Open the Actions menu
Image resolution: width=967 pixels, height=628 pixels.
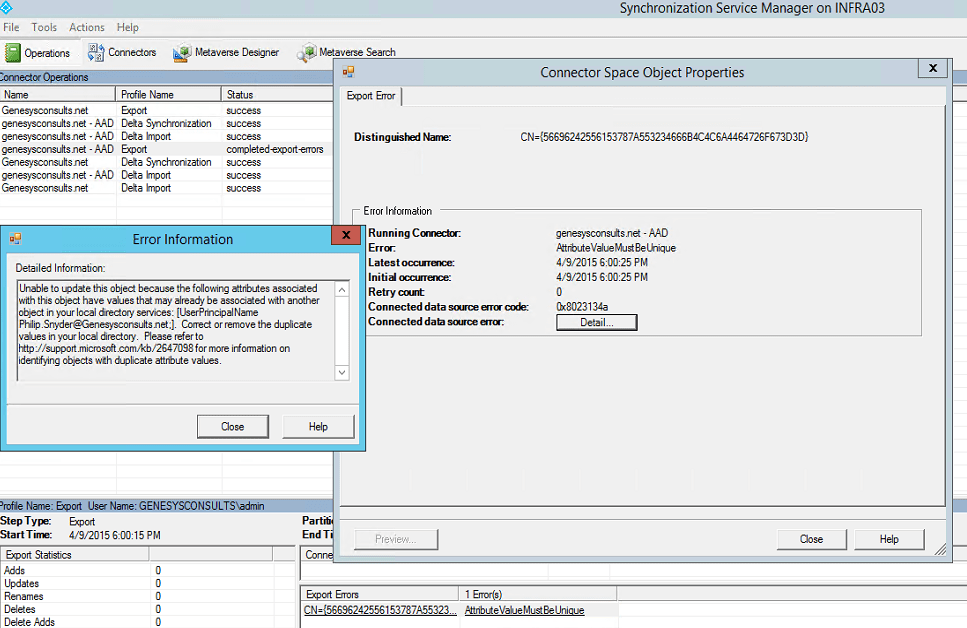(86, 27)
